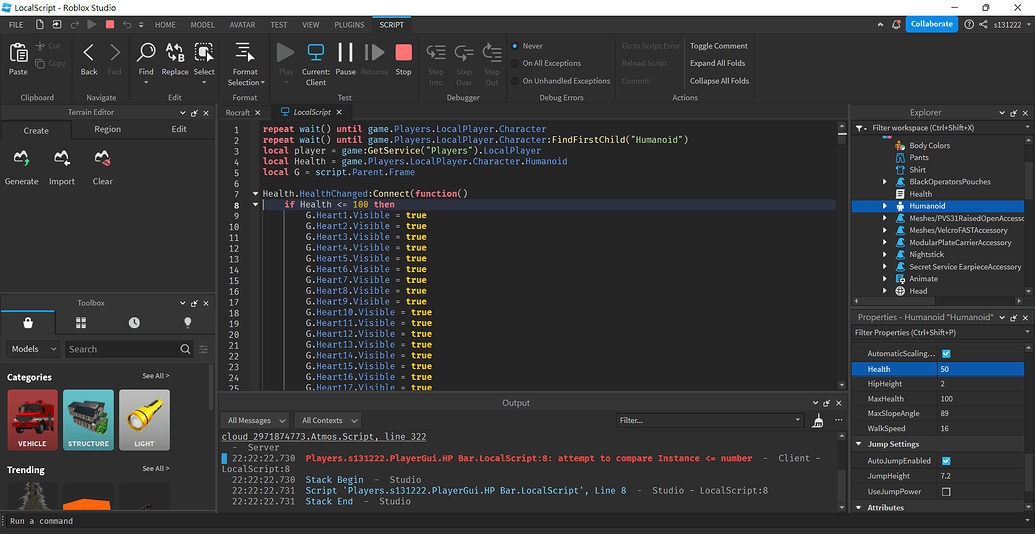Screen dimensions: 1035x534
Task: Click the Explorer panel vertical scrollbar
Action: coord(1029,218)
